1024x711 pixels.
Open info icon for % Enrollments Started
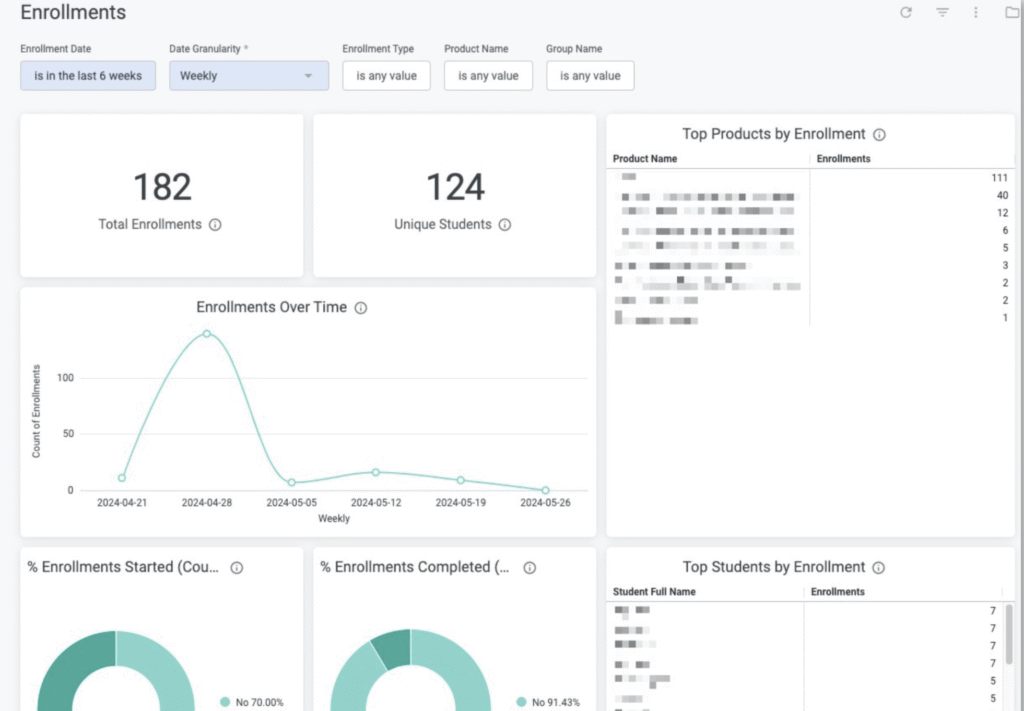[x=237, y=568]
